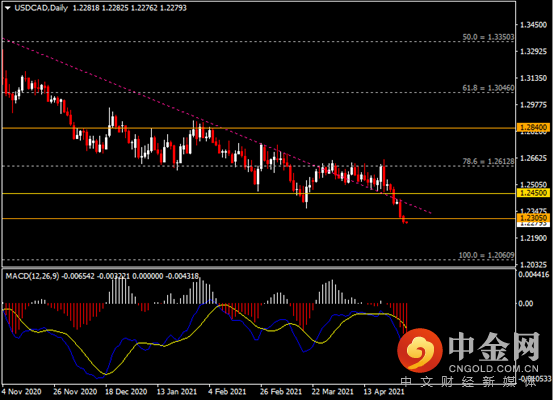The height and width of the screenshot is (400, 554).
Task: Click the 1.34500 price scale value
Action: click(x=533, y=25)
